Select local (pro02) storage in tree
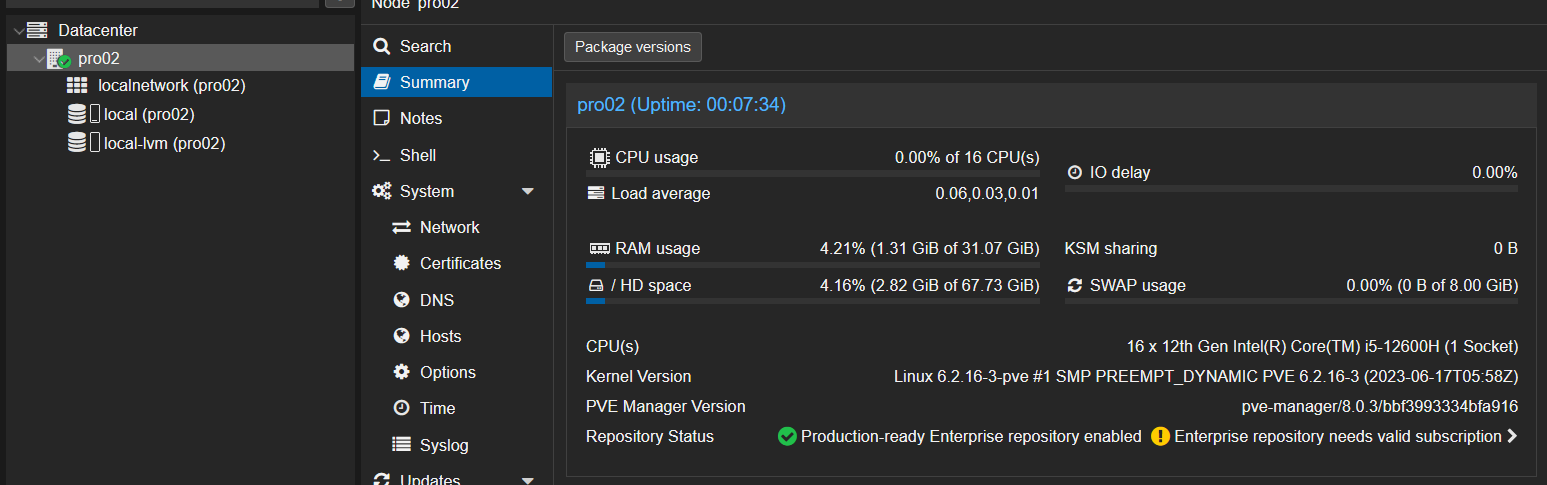 (148, 114)
